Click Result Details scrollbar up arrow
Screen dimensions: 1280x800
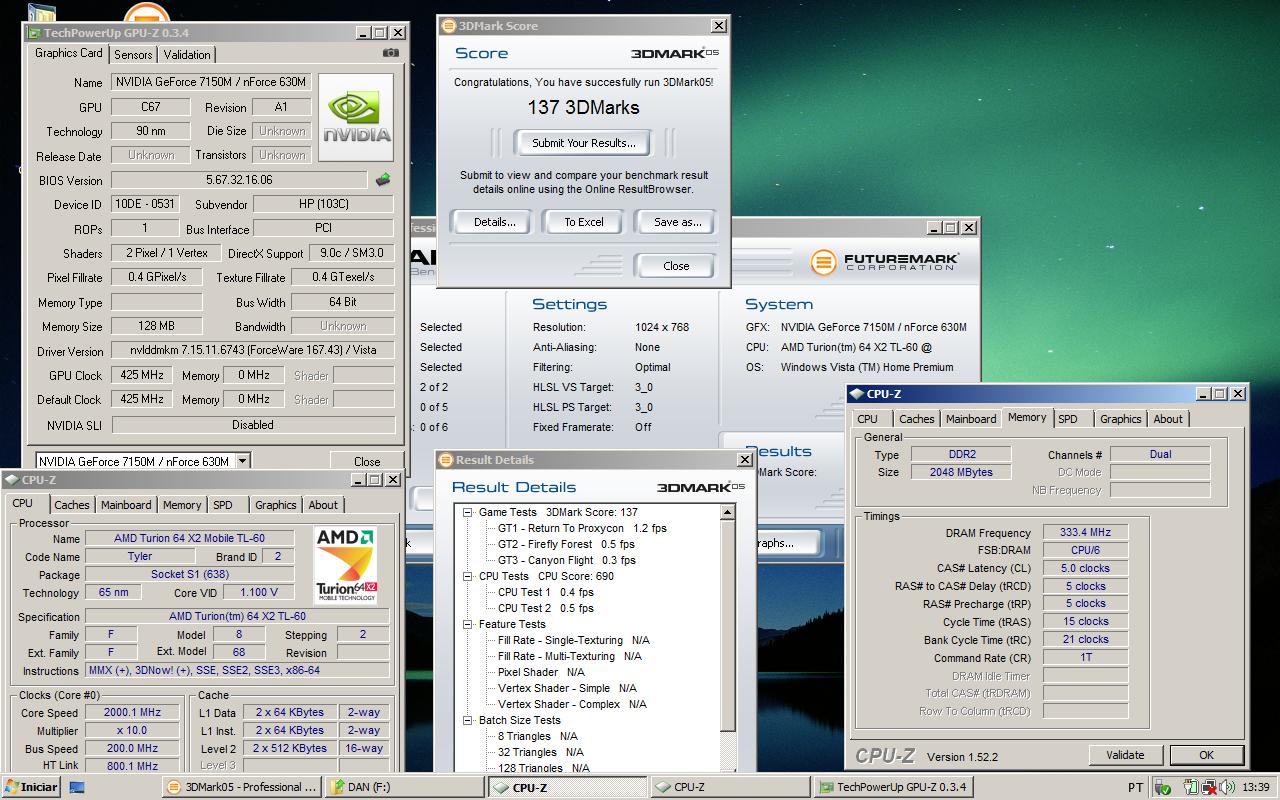[x=728, y=511]
